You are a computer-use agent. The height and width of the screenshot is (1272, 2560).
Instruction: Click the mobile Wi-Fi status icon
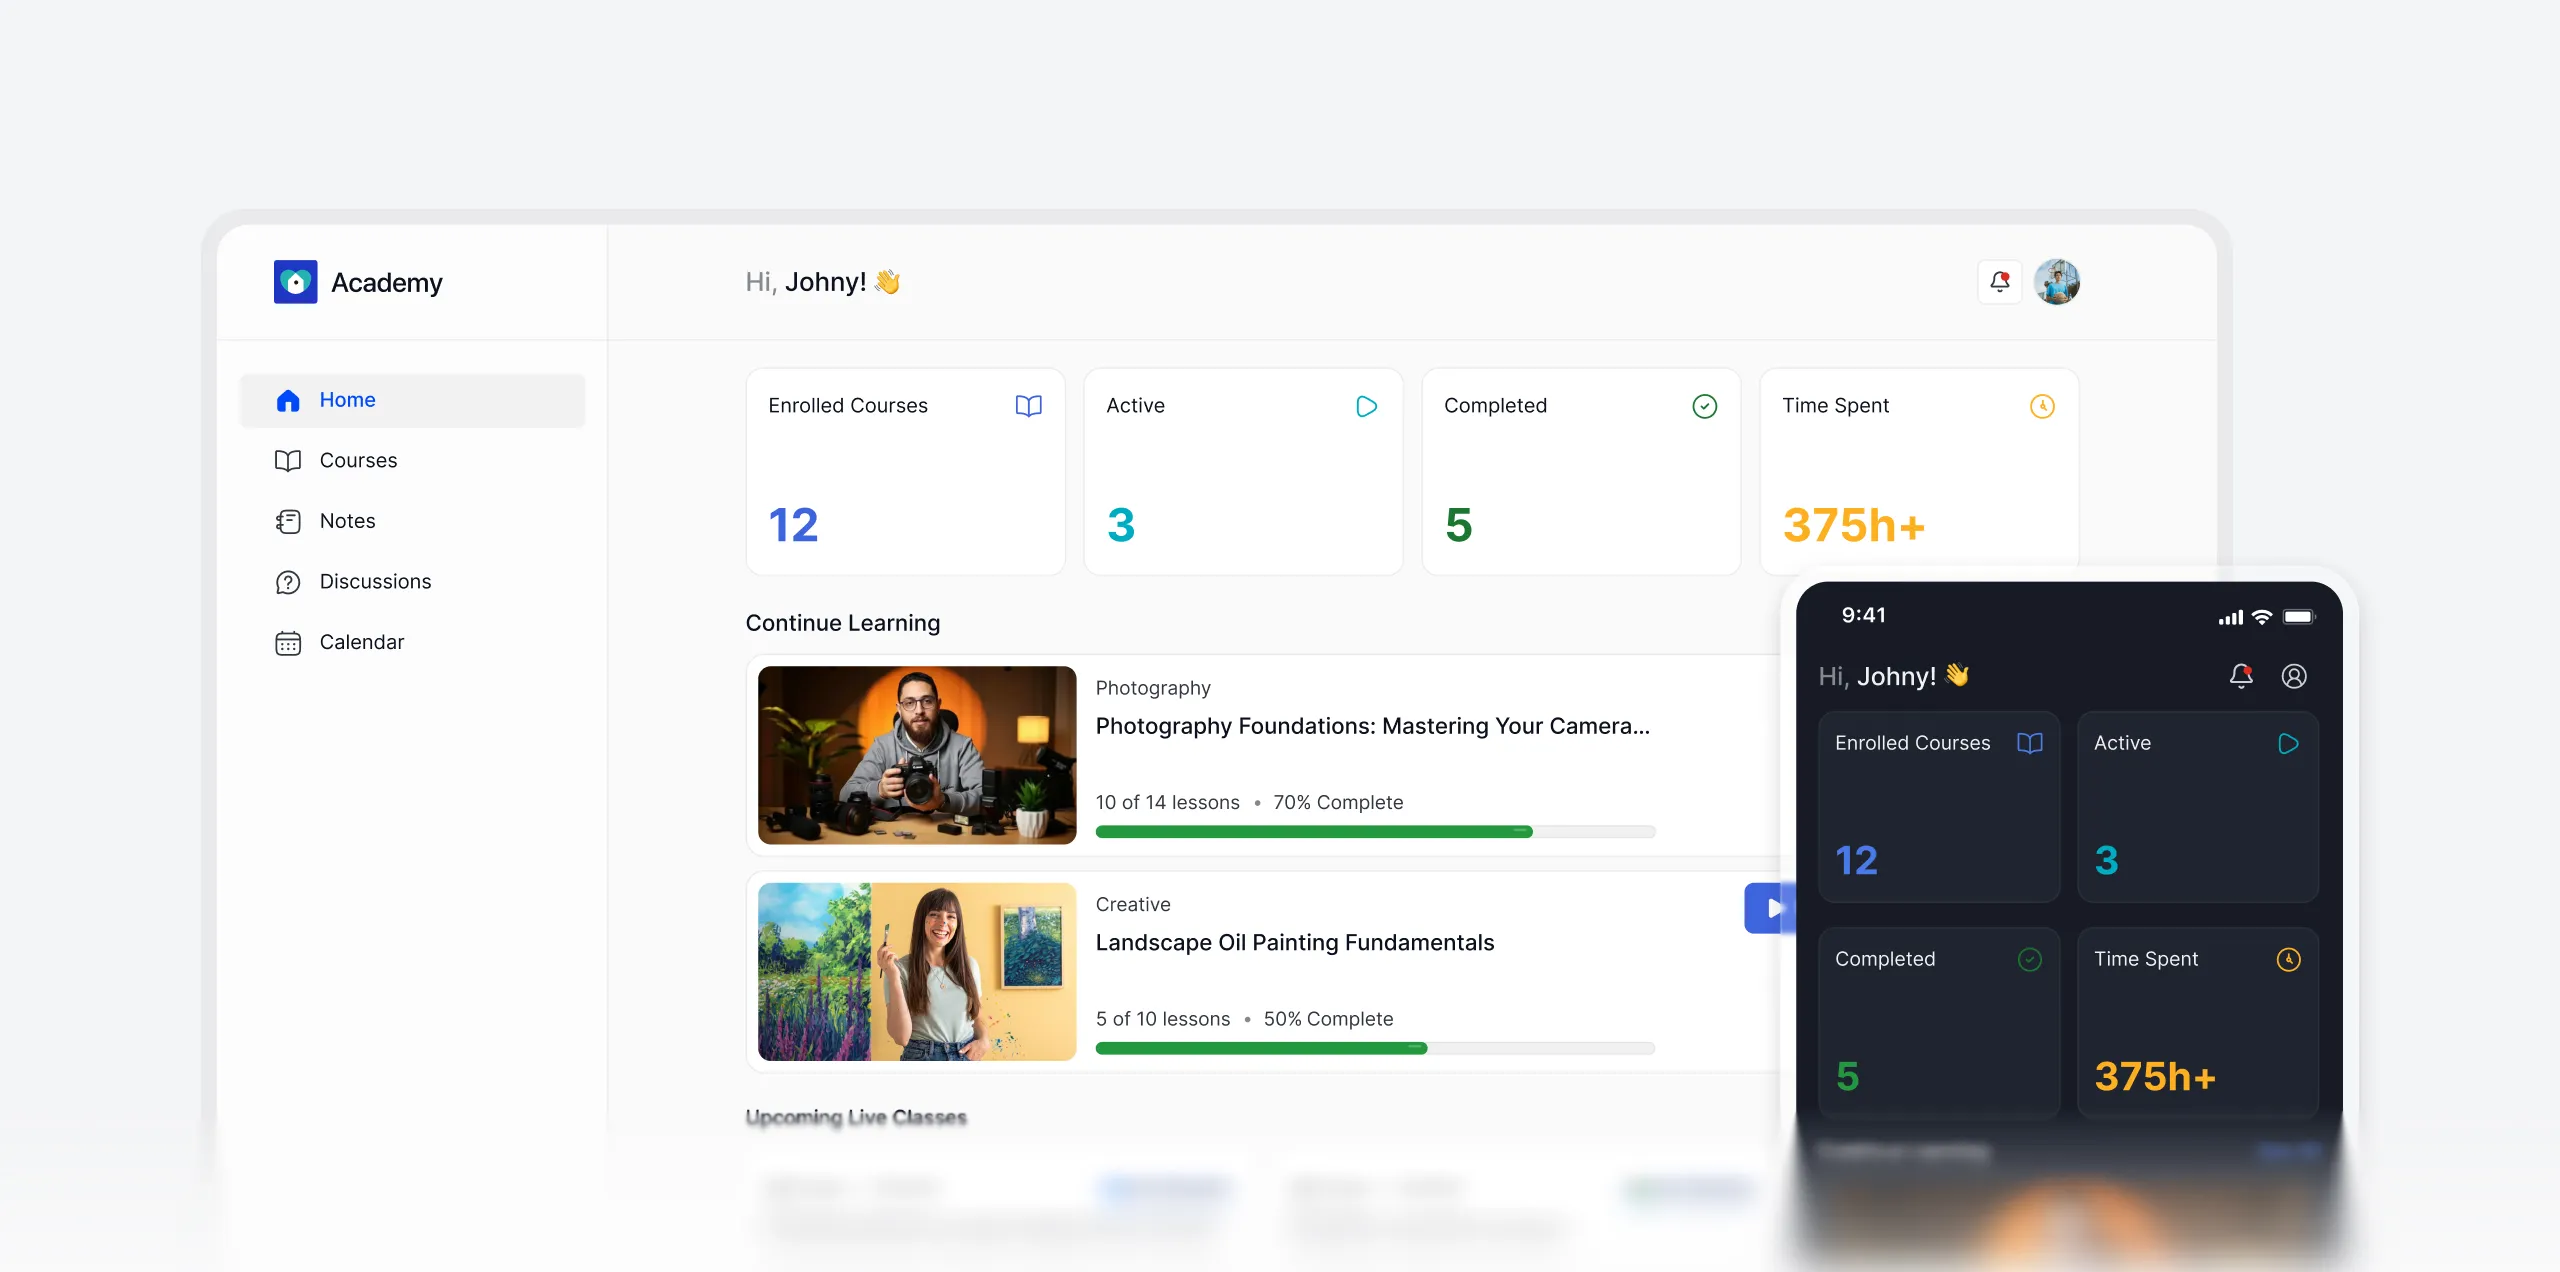2262,617
